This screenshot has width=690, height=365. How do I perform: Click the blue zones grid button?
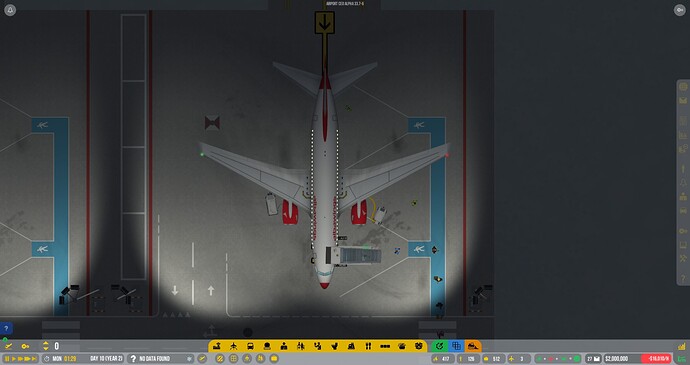456,347
